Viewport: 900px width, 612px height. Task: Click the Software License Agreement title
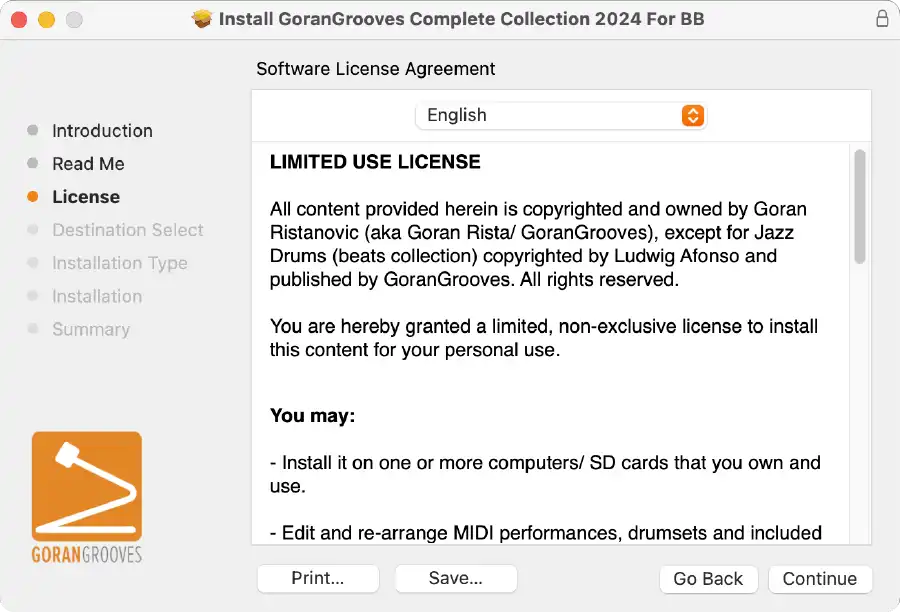[375, 69]
